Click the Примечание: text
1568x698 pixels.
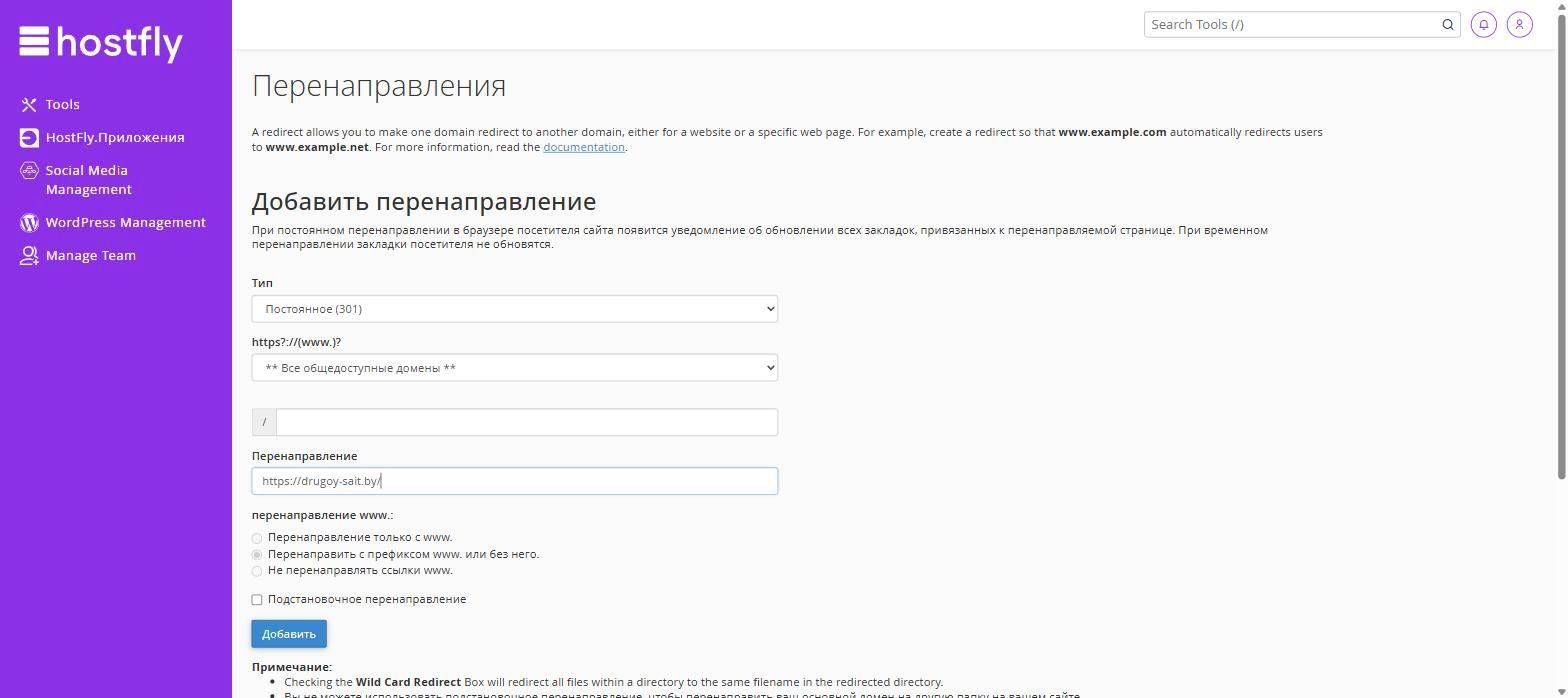[292, 667]
